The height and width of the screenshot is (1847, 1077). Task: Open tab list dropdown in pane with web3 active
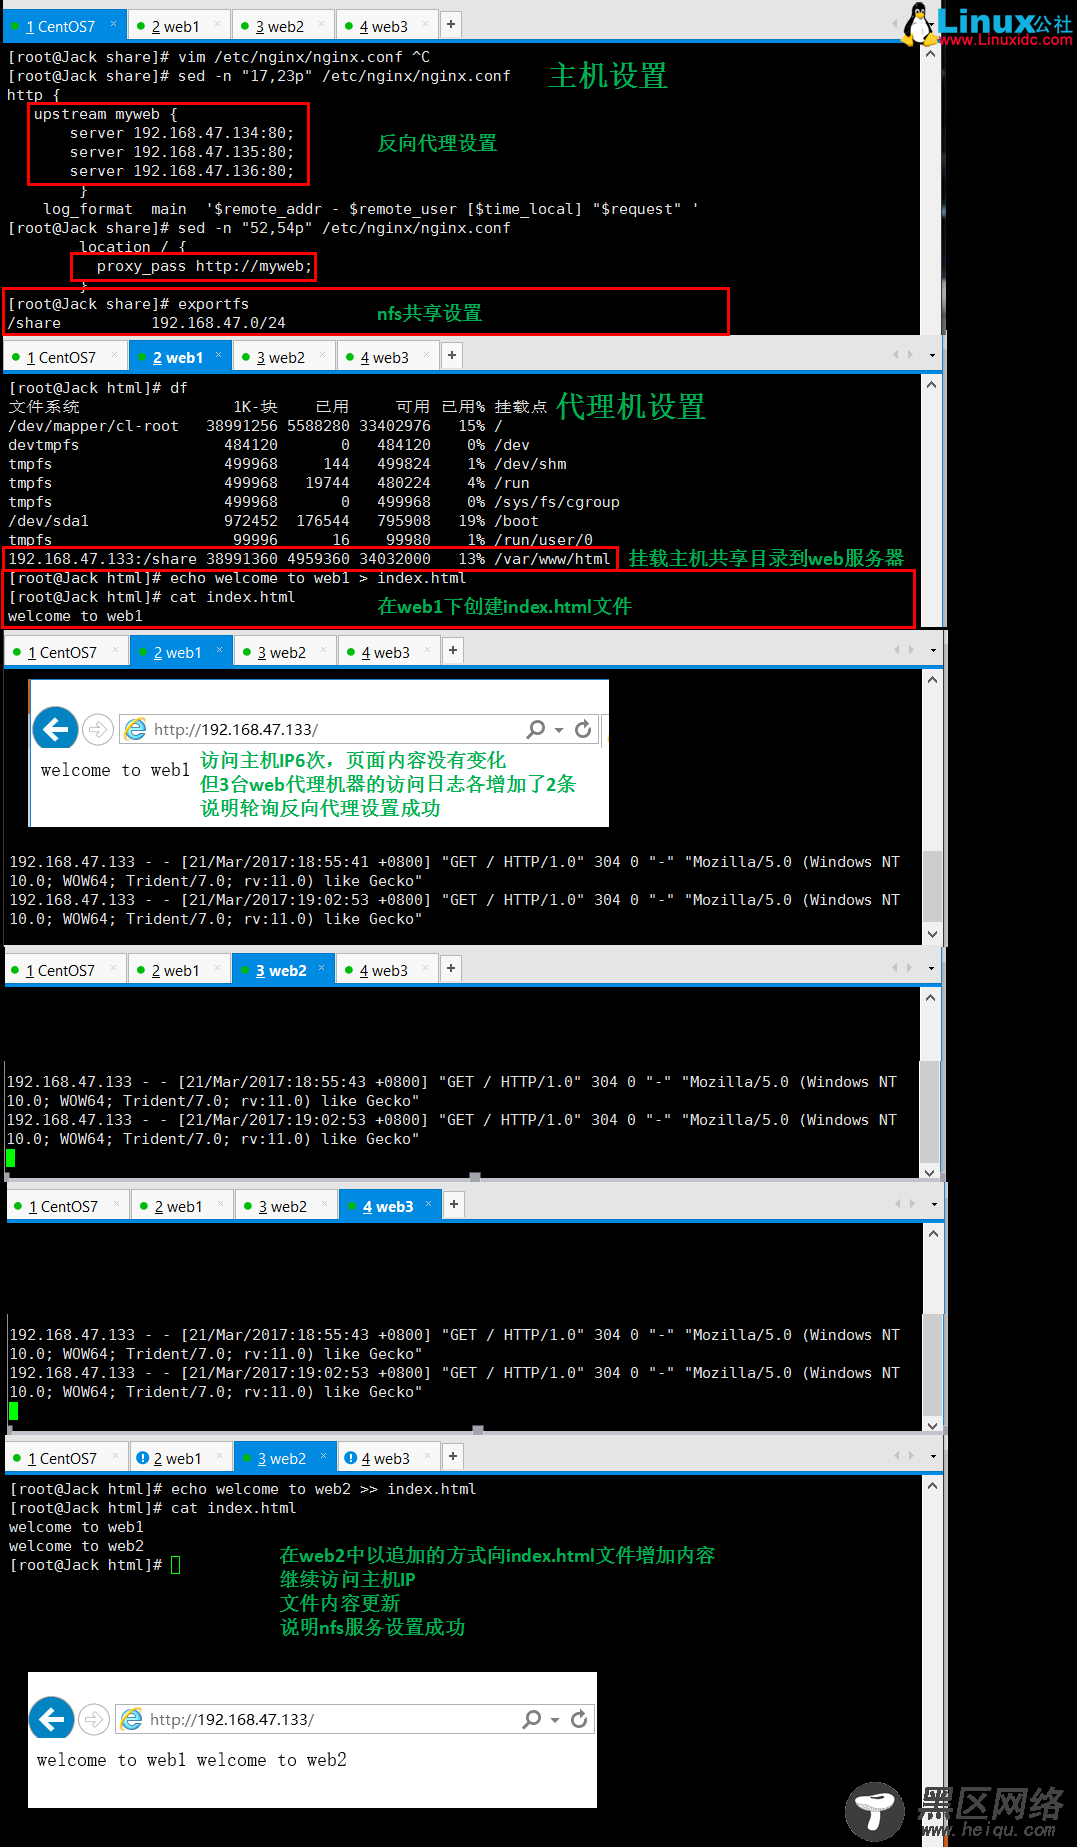(x=933, y=1204)
